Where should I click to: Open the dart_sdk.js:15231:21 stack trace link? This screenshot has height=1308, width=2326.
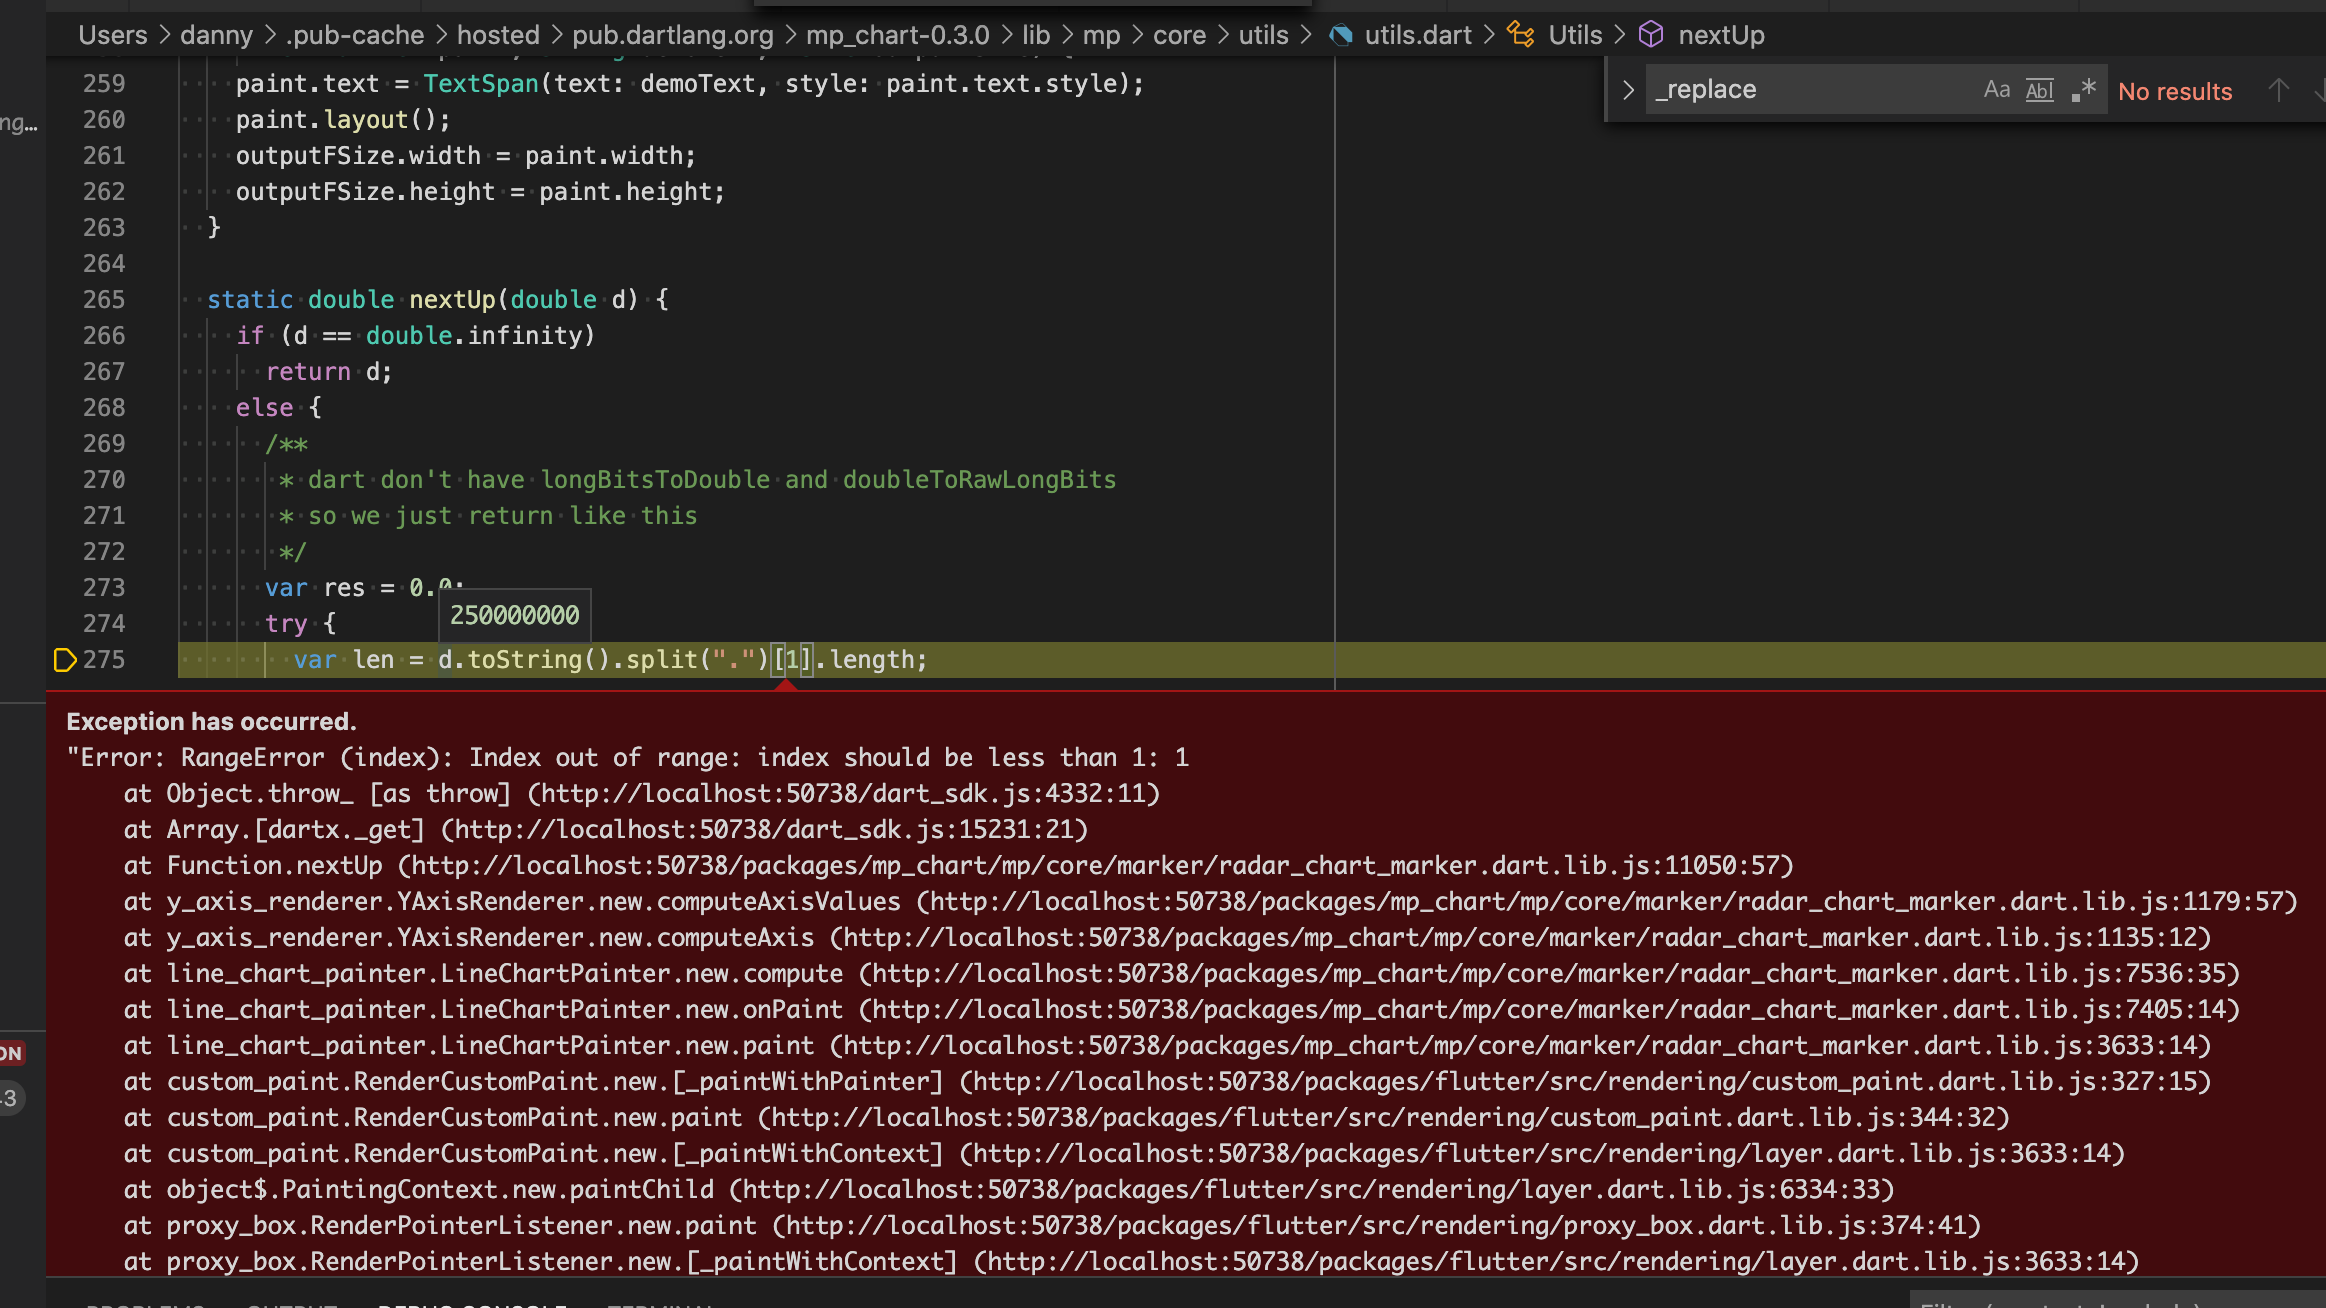point(764,829)
